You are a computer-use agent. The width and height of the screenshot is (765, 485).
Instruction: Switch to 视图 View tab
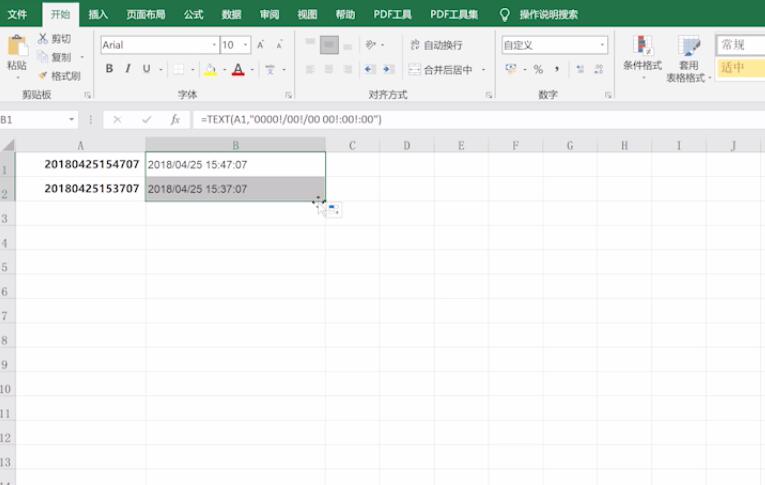(307, 14)
